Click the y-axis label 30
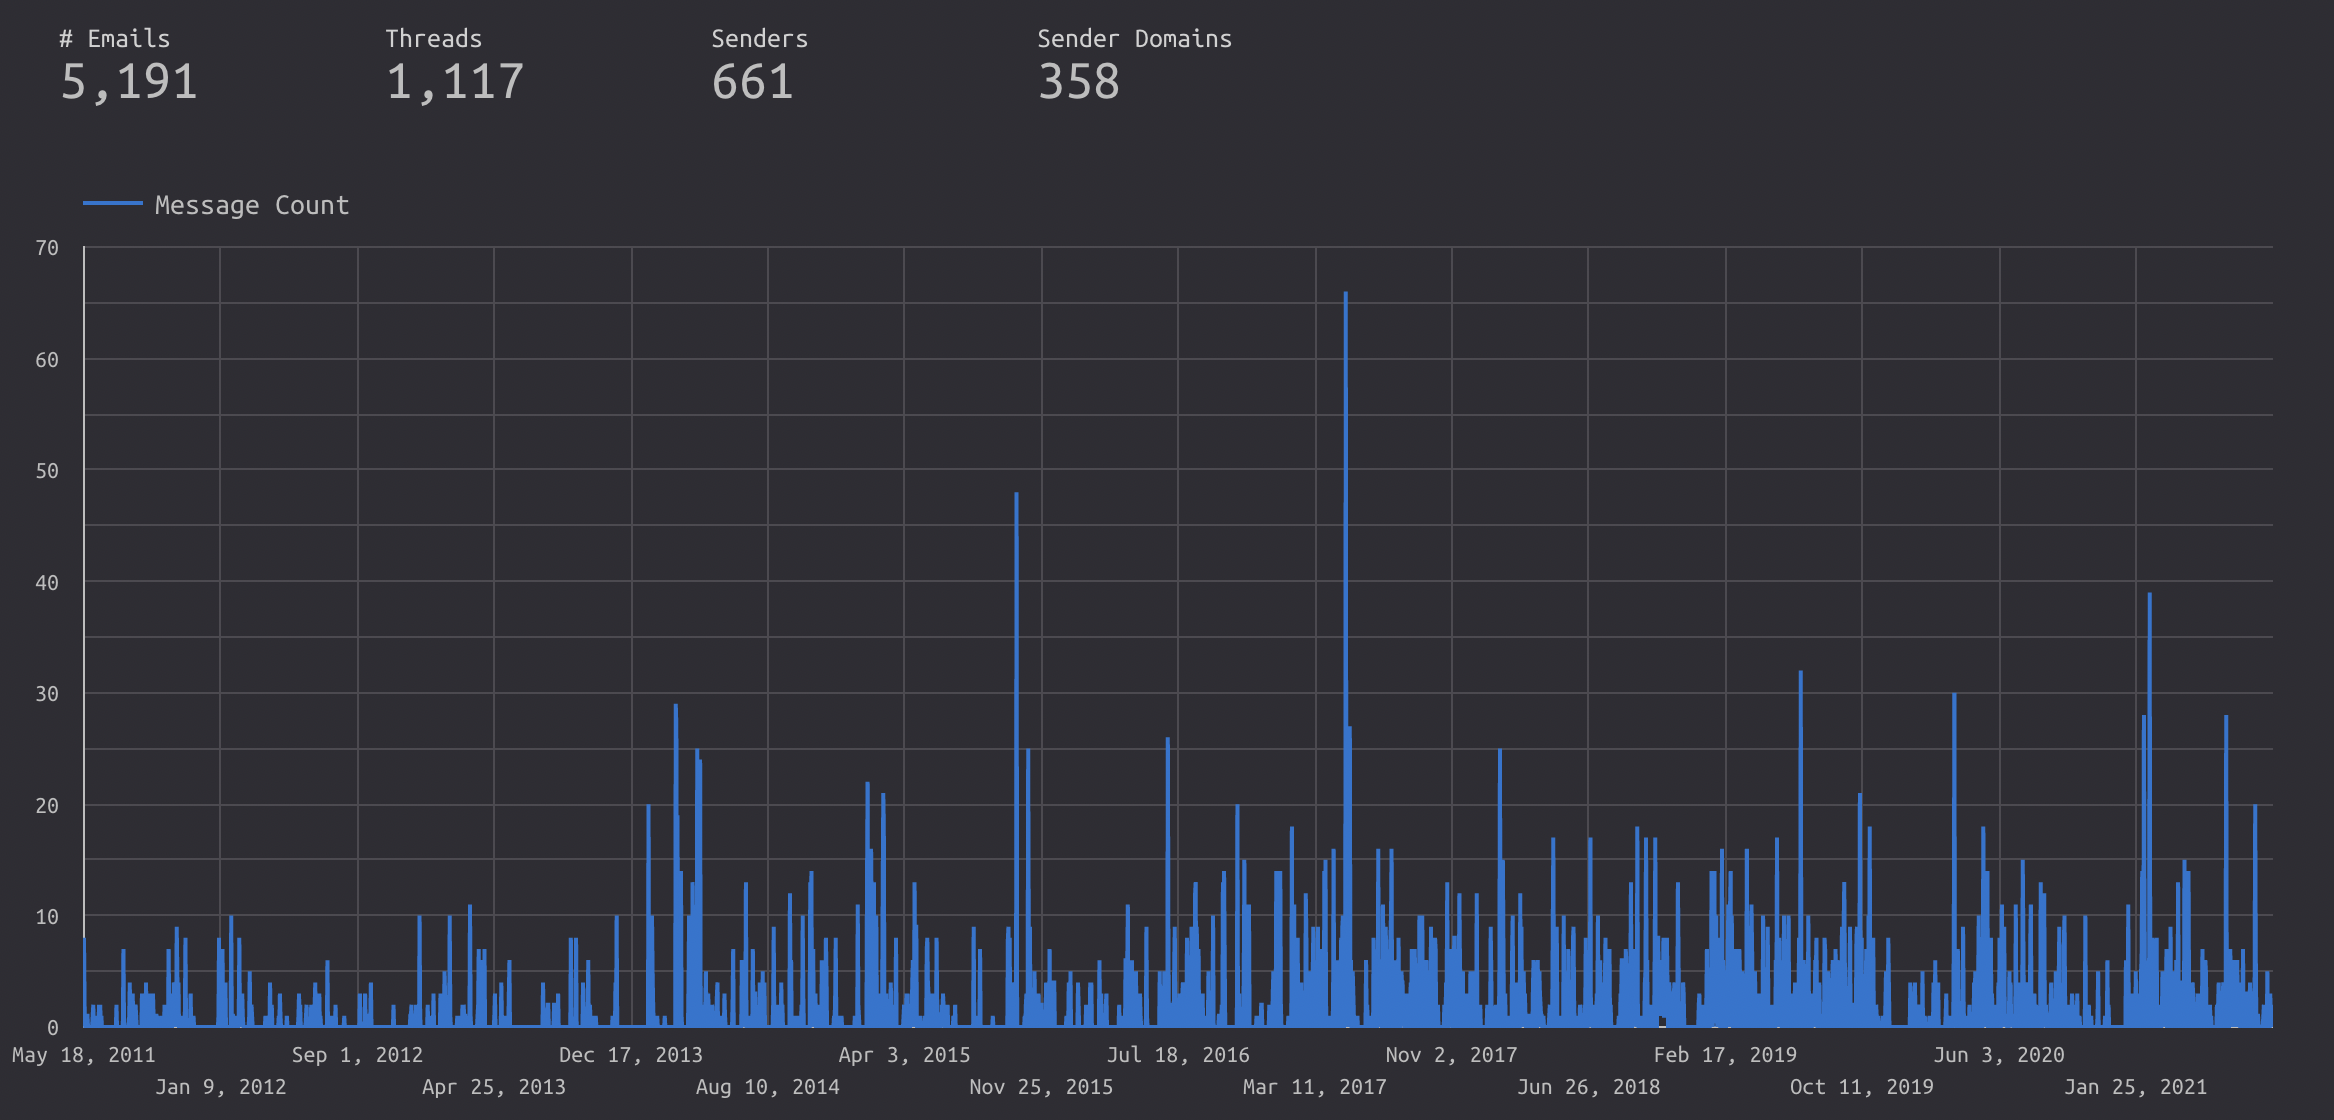The width and height of the screenshot is (2334, 1120). [47, 694]
